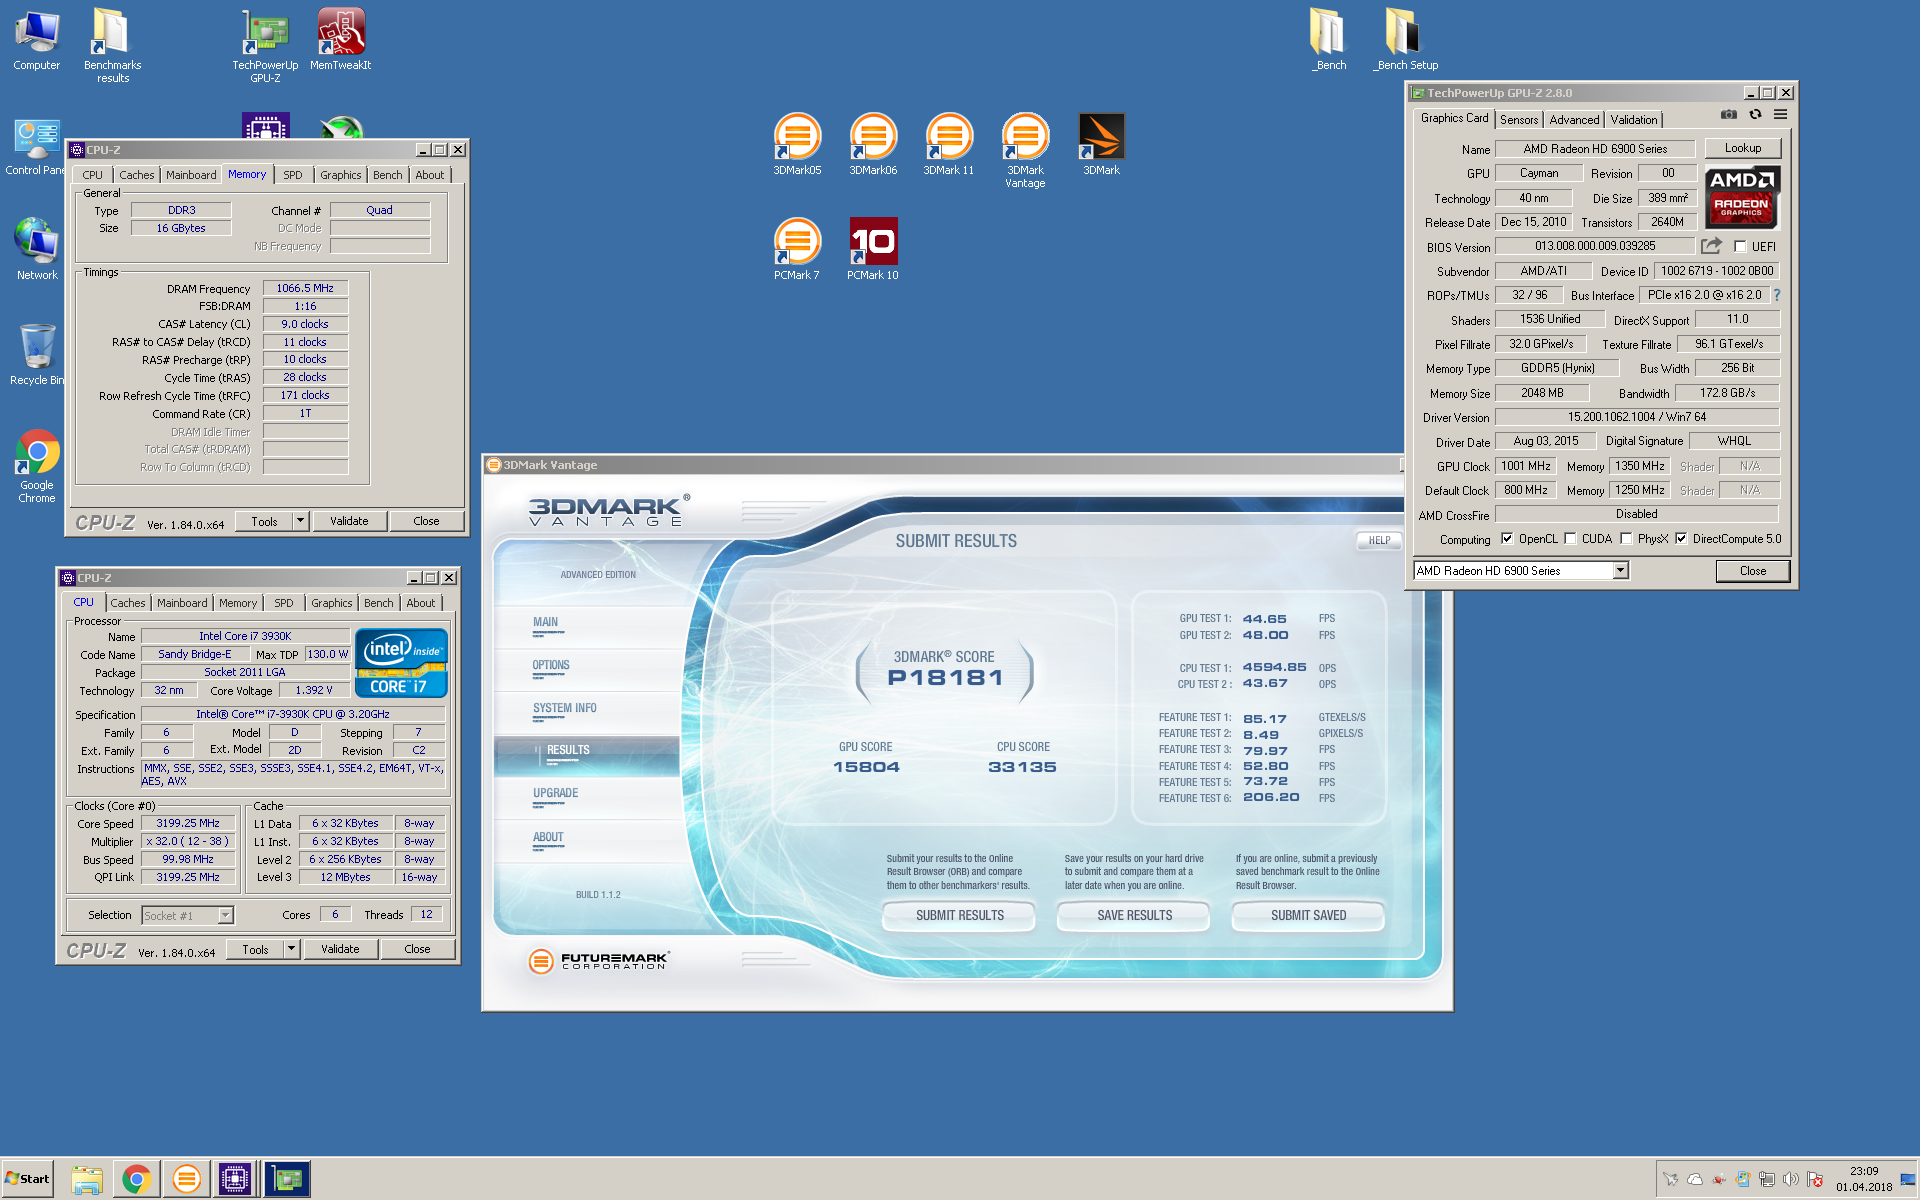Viewport: 1920px width, 1200px height.
Task: Click the CPU score value 33135
Action: point(1022,767)
